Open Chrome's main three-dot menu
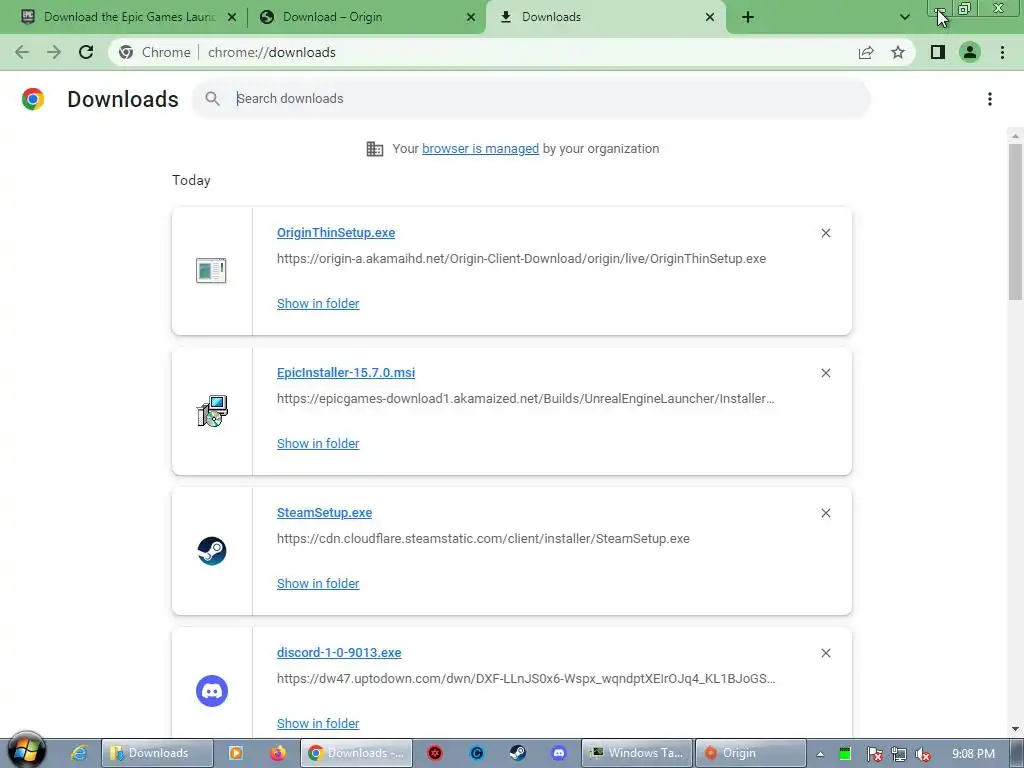 pos(1002,52)
